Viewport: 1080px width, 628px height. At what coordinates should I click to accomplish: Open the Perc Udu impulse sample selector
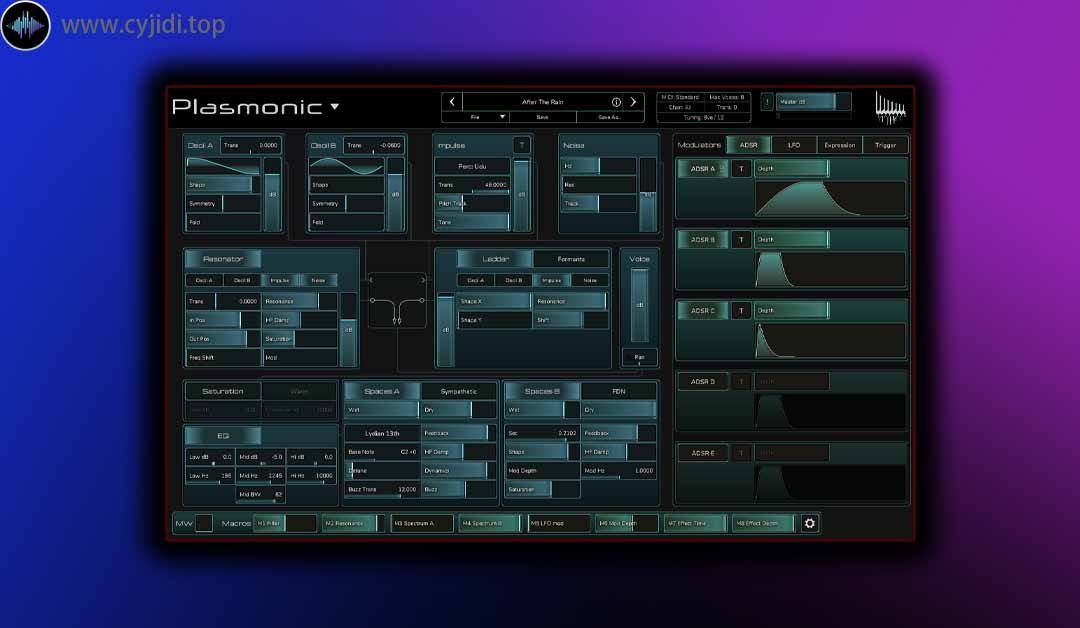pos(472,166)
